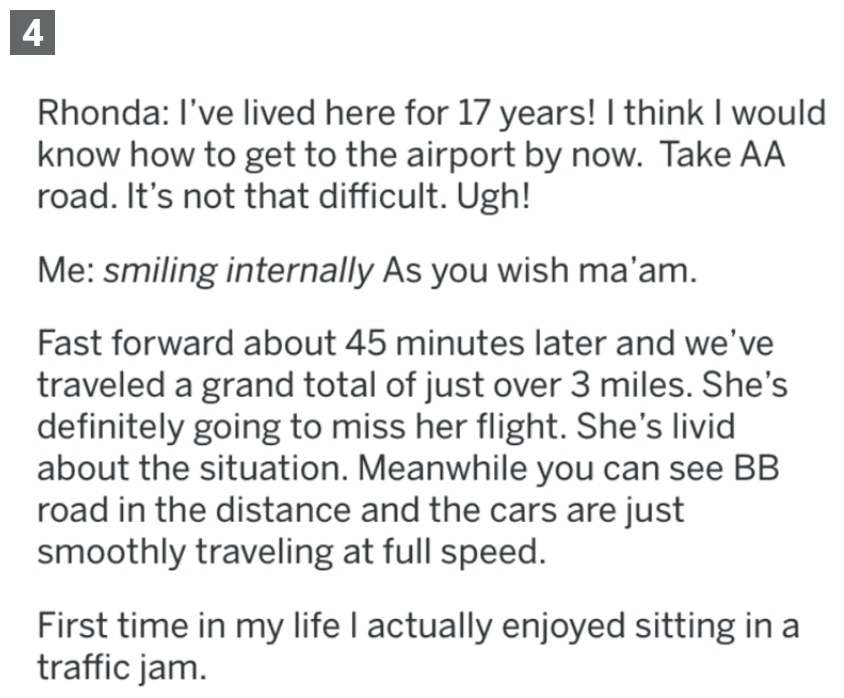Click the phrase 'smoothly traveling at full speed.'

pos(291,552)
